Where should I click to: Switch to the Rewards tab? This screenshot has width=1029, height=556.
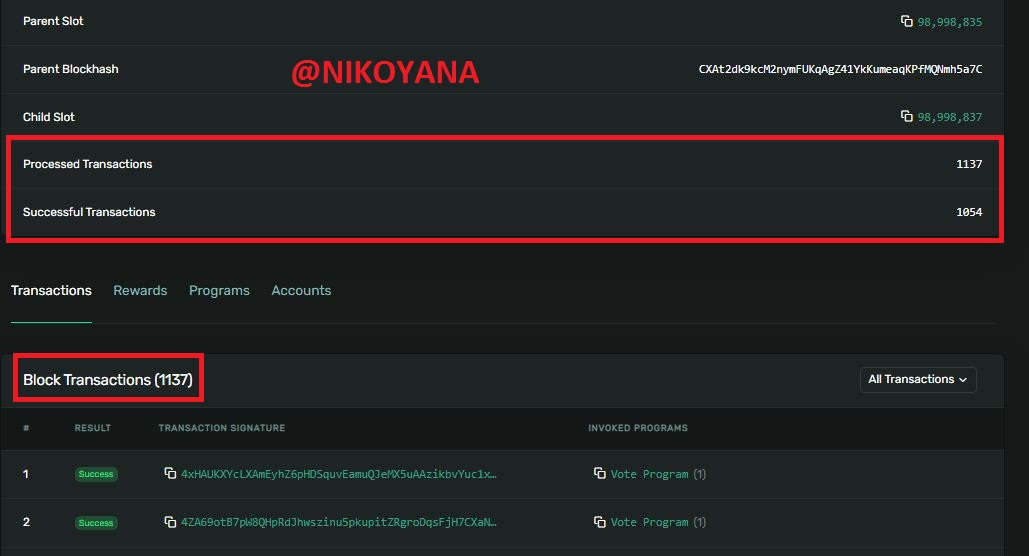click(x=140, y=291)
